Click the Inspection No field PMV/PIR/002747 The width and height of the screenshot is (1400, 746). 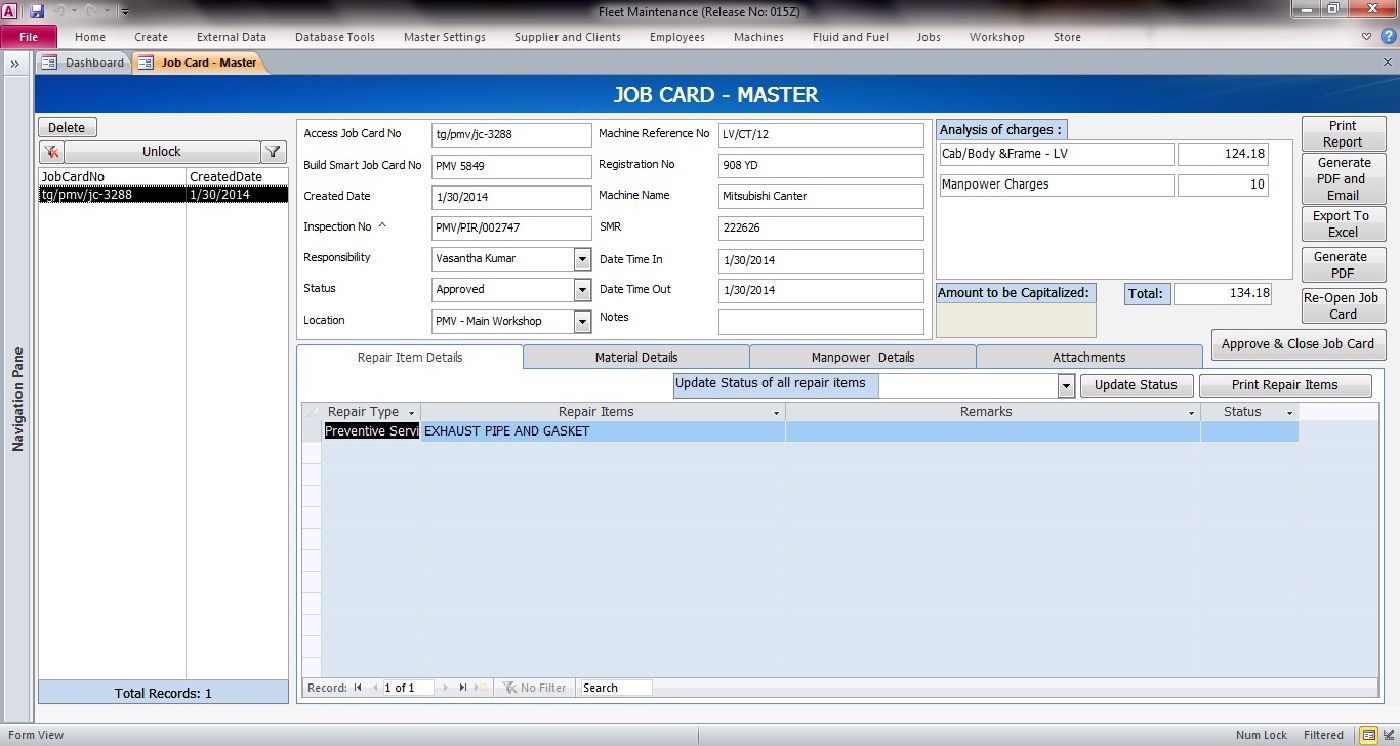tap(511, 228)
